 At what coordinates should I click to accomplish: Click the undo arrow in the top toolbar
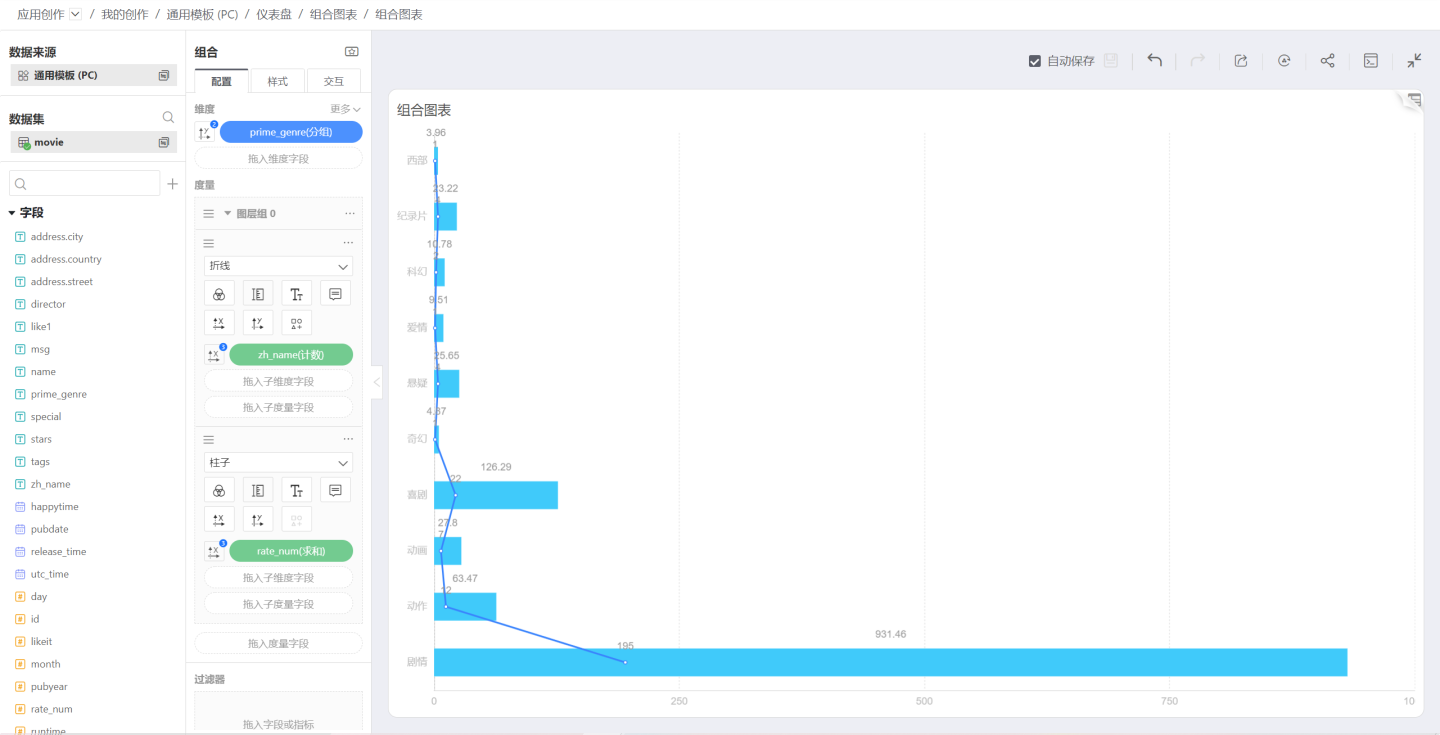[x=1154, y=61]
